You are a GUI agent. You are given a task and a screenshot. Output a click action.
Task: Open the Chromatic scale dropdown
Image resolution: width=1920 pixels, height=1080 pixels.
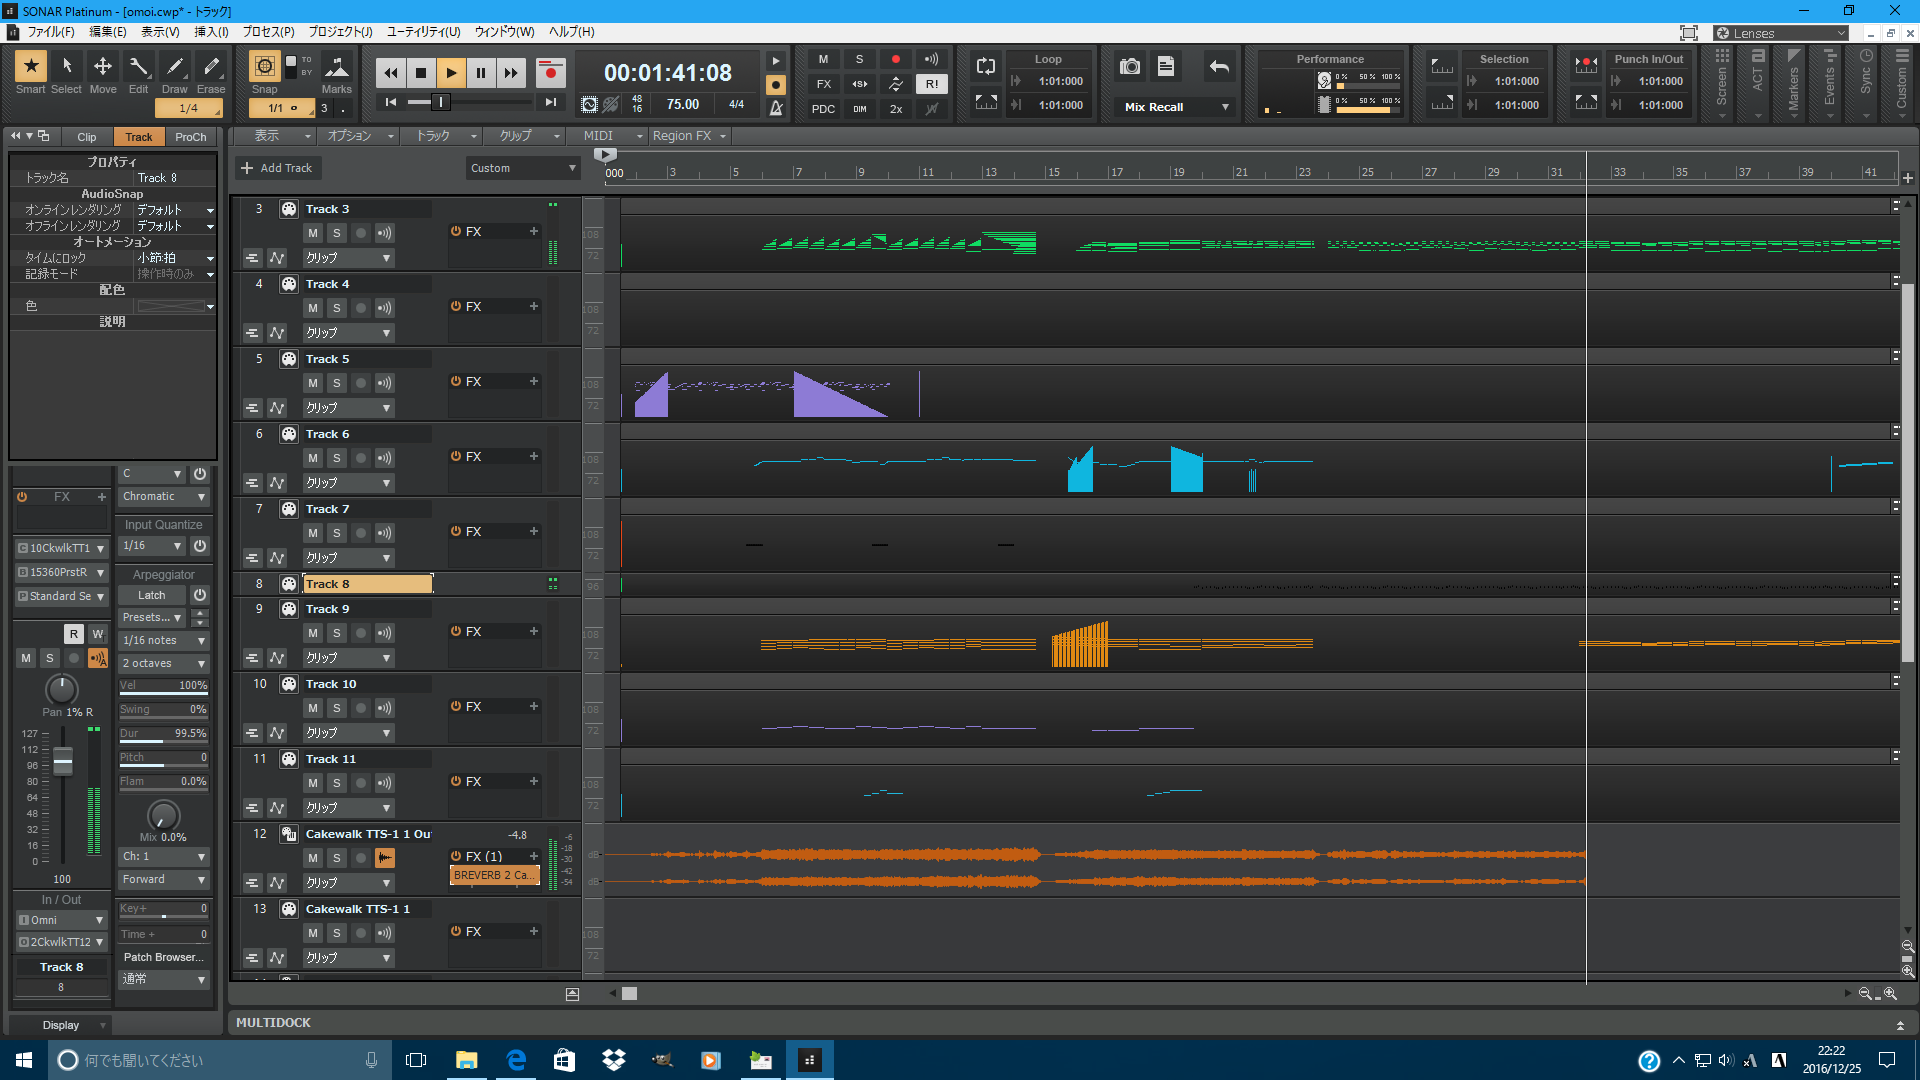[164, 497]
